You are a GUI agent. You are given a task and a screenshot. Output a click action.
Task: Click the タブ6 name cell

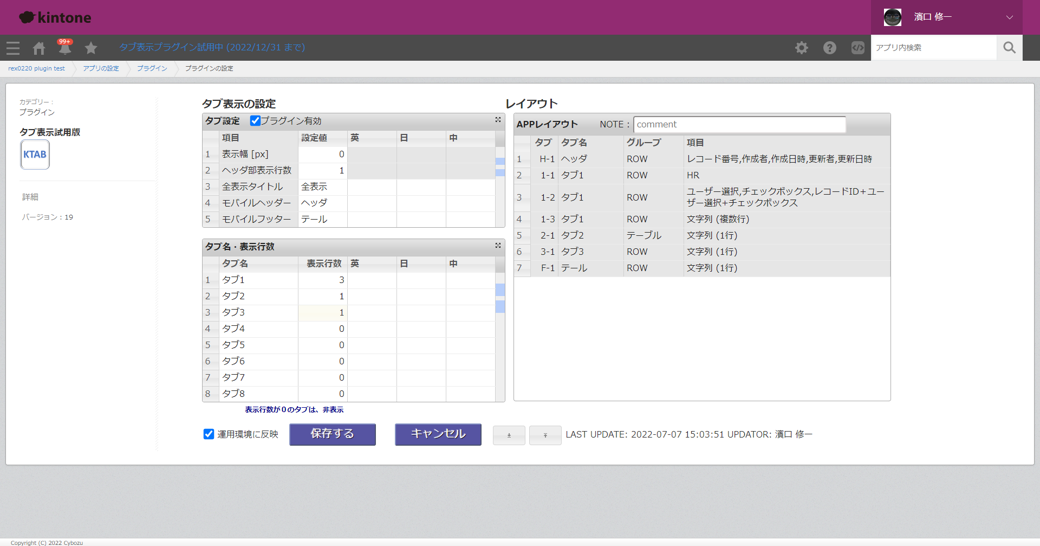click(x=258, y=361)
